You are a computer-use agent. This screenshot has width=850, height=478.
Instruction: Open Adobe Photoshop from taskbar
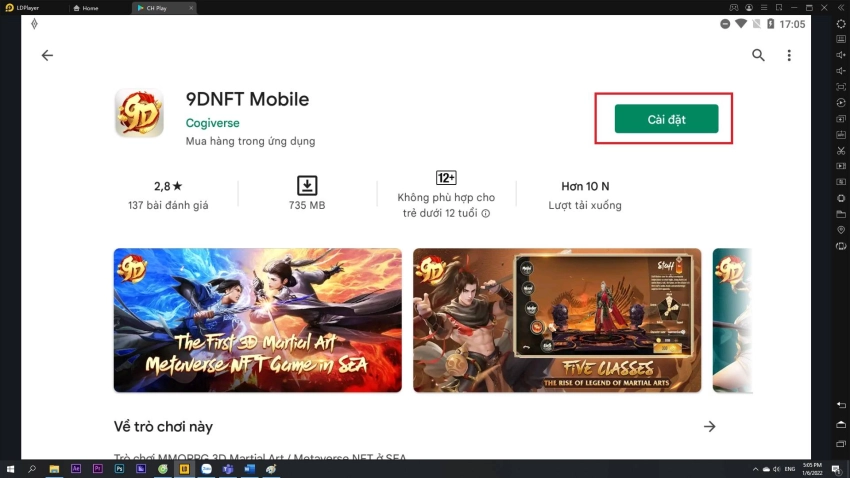click(119, 469)
